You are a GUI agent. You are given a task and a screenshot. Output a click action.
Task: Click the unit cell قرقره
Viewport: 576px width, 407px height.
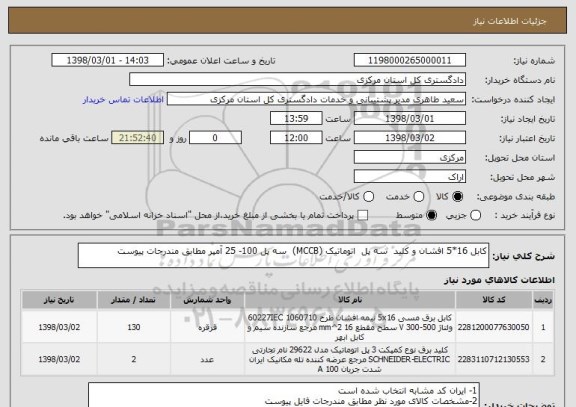pos(207,327)
